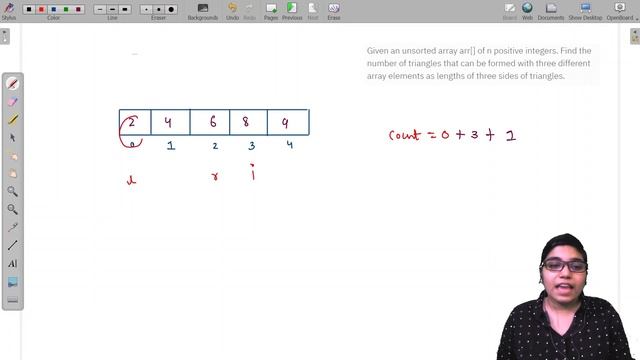Screen dimensions: 640x360
Task: Add a page with Pages button
Action: click(x=271, y=11)
